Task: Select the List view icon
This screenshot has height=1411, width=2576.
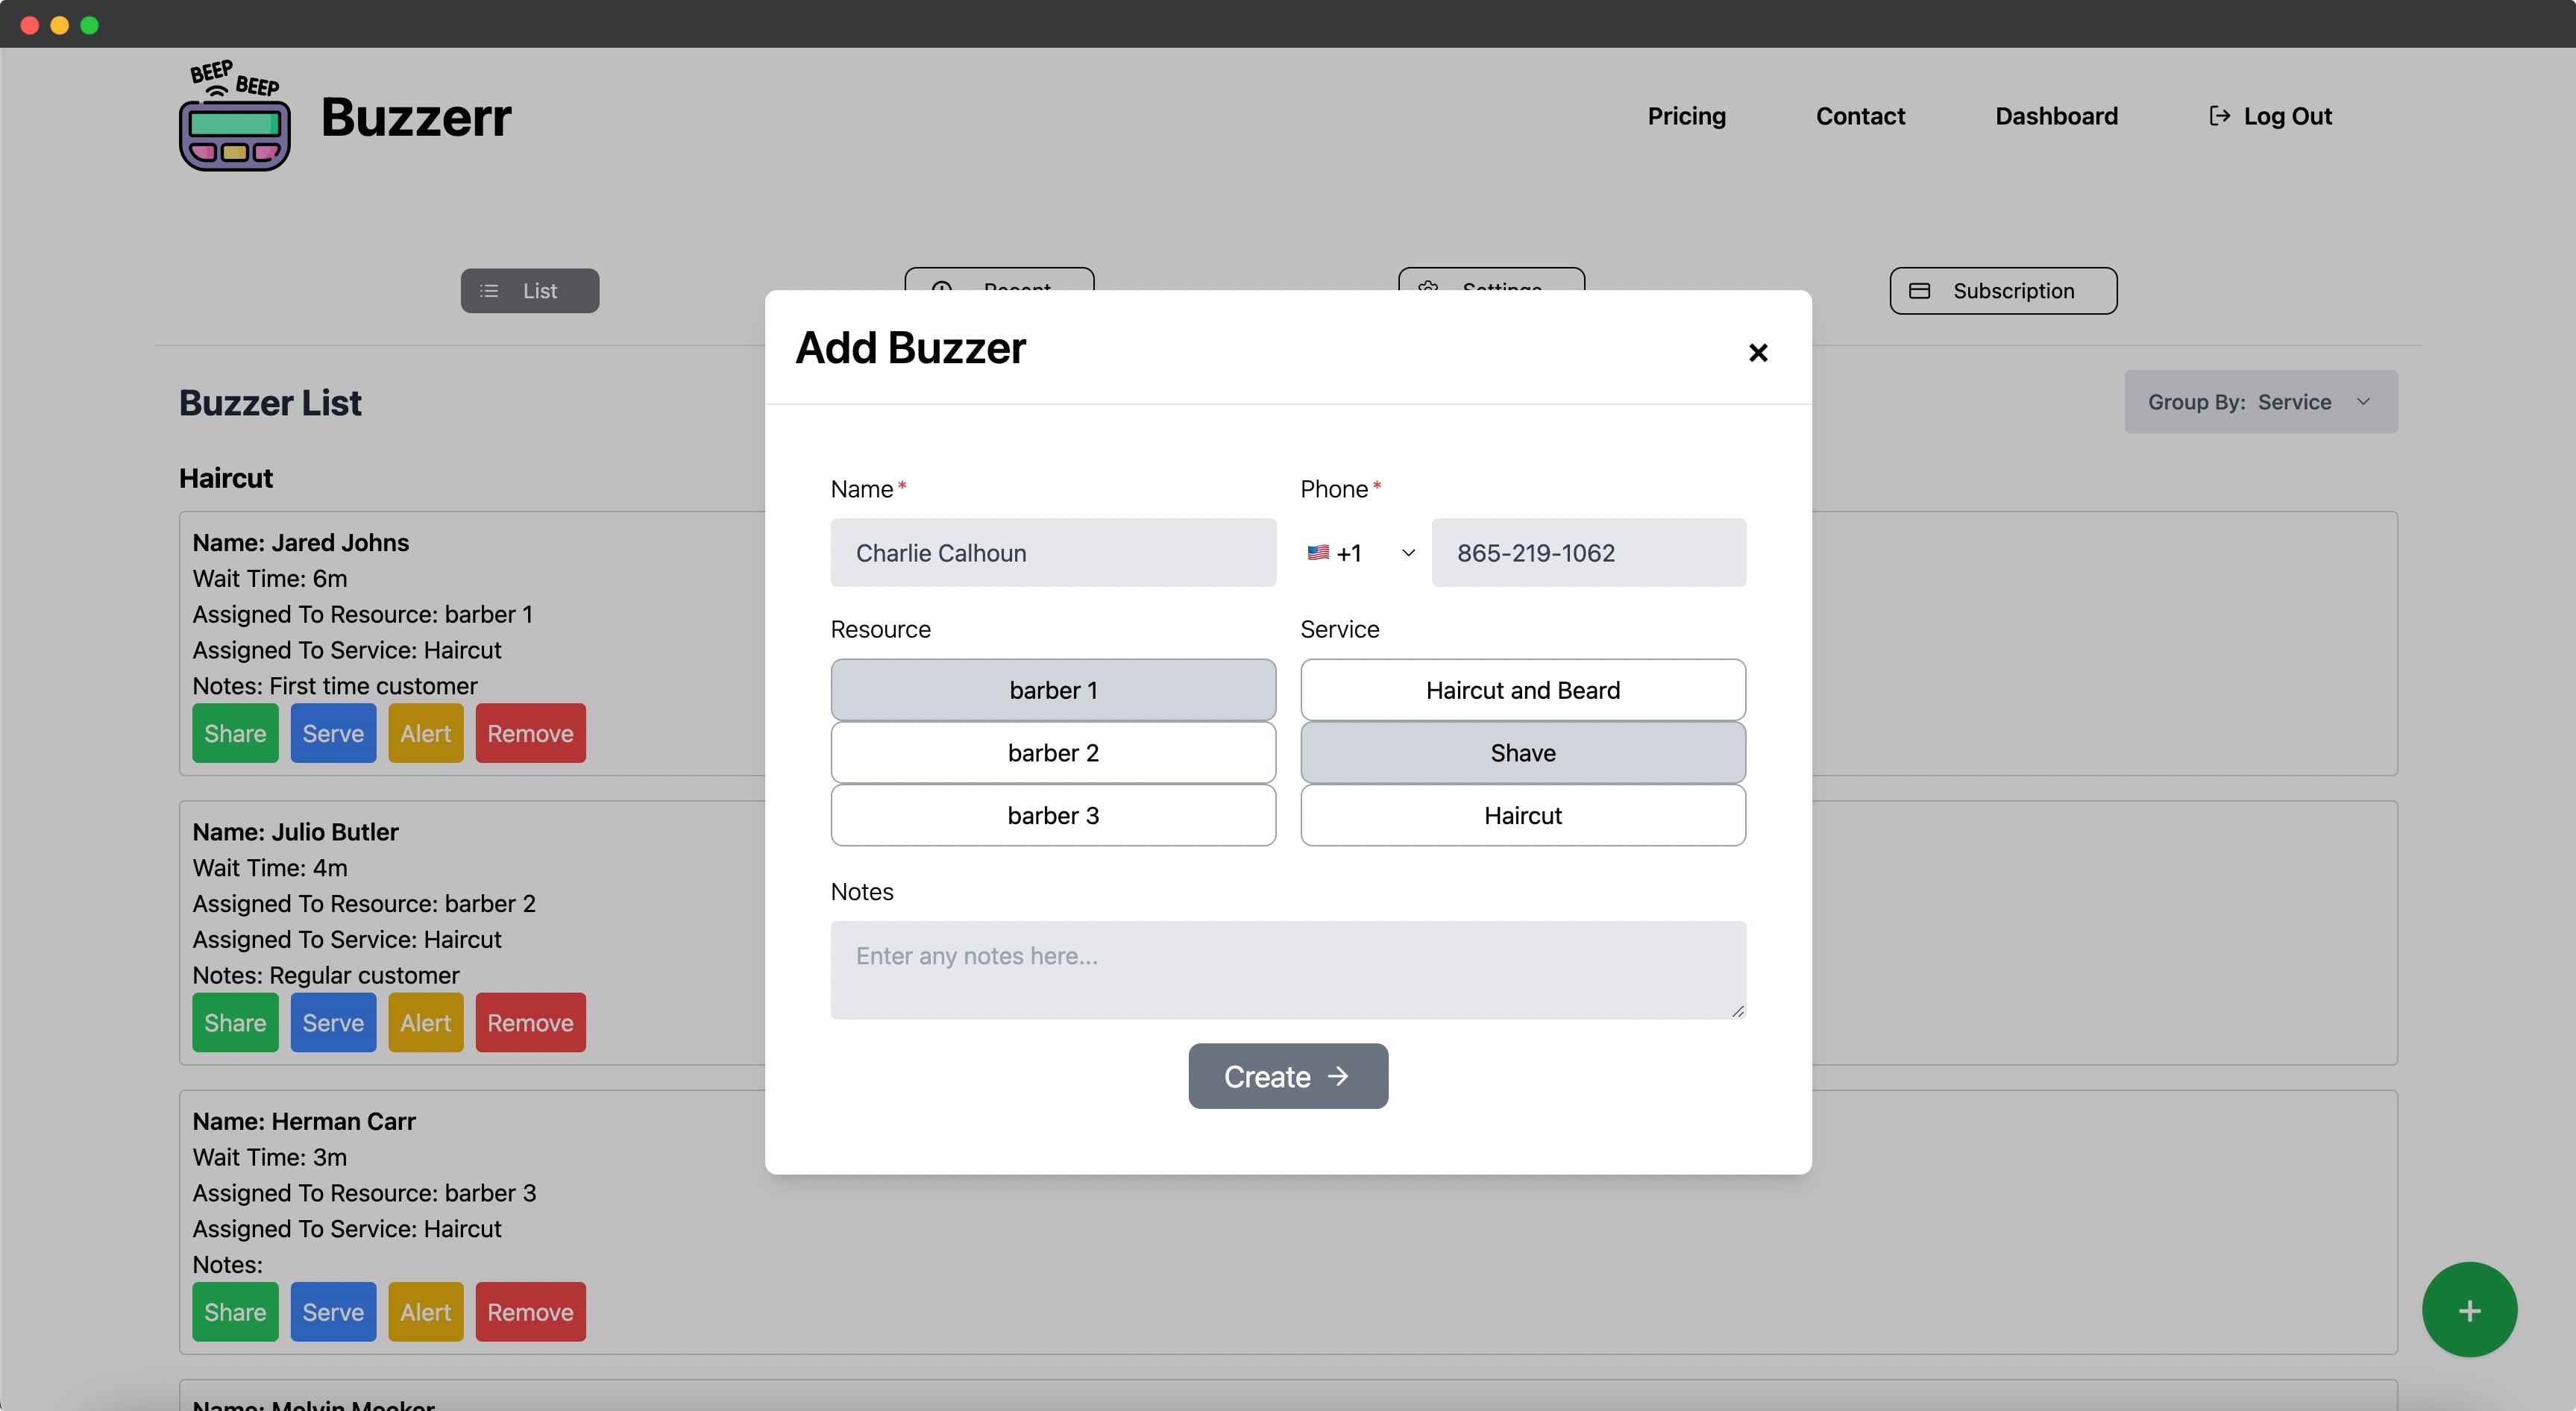Action: tap(489, 291)
